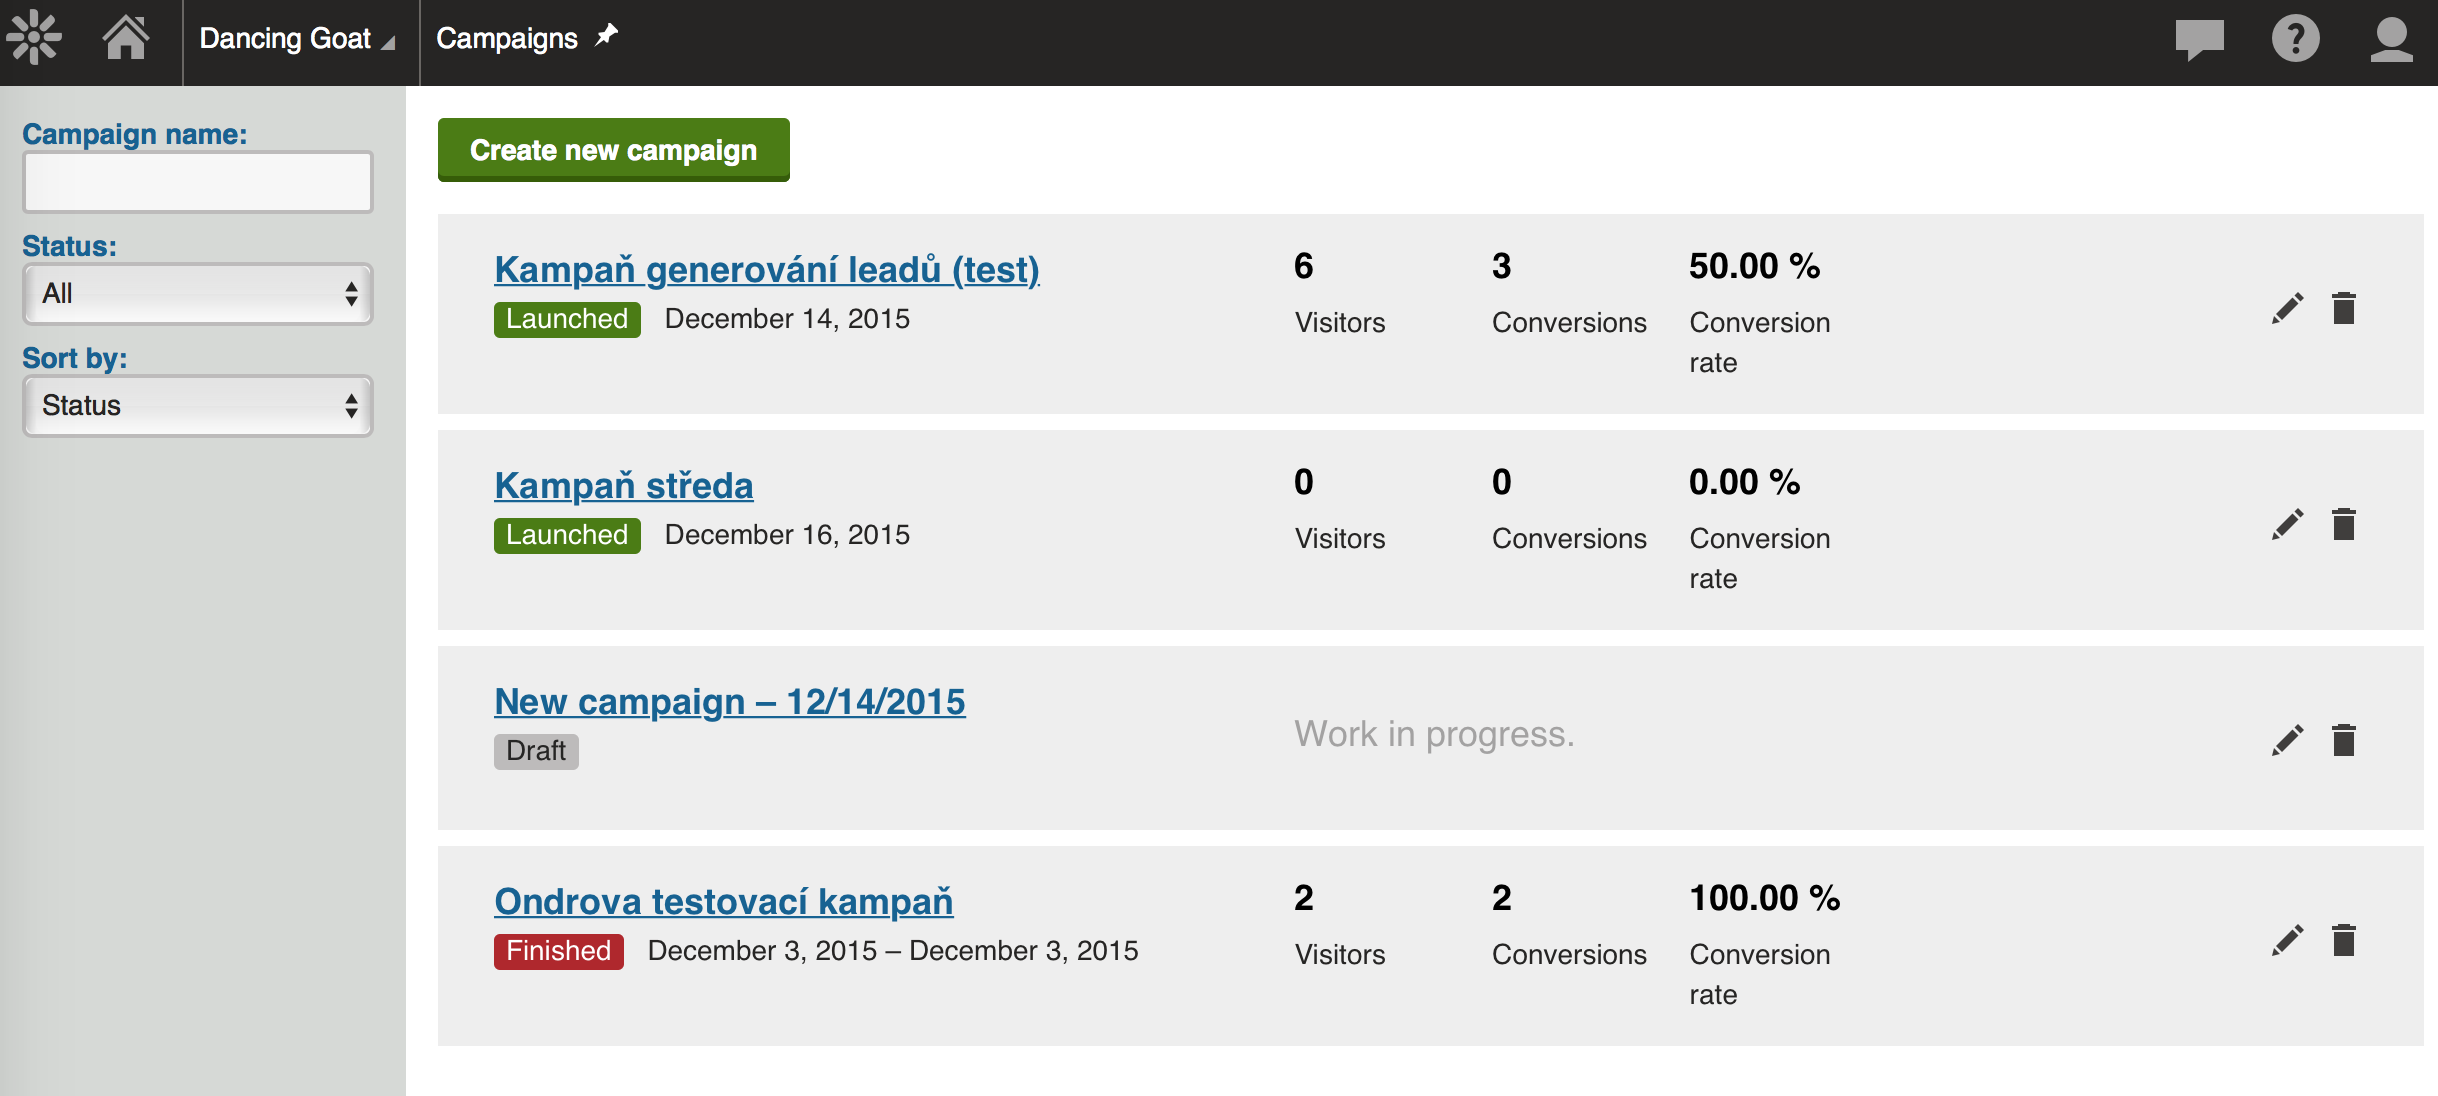The width and height of the screenshot is (2438, 1096).
Task: Edit the New campaign draft
Action: [2287, 741]
